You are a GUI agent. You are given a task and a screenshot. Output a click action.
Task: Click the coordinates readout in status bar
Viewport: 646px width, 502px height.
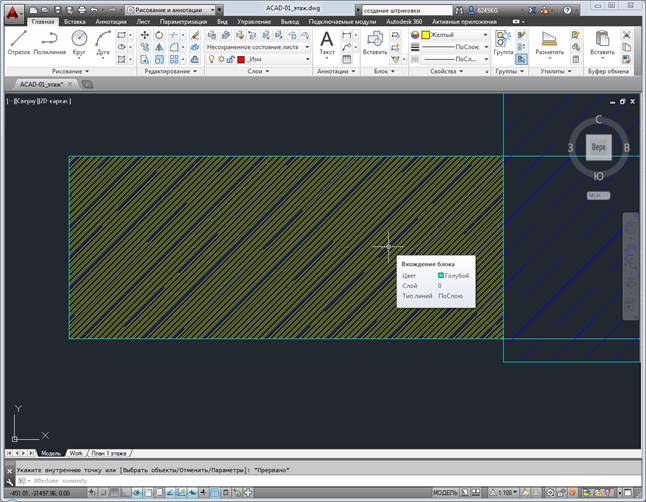click(41, 493)
